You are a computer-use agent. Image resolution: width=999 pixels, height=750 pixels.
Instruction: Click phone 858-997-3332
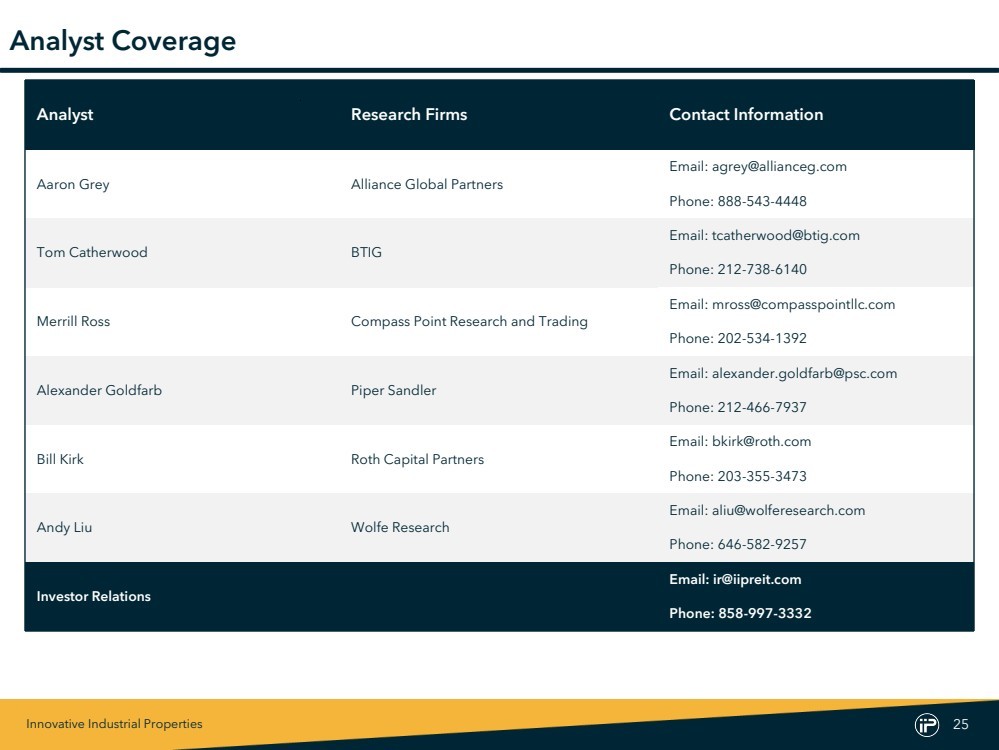[765, 613]
